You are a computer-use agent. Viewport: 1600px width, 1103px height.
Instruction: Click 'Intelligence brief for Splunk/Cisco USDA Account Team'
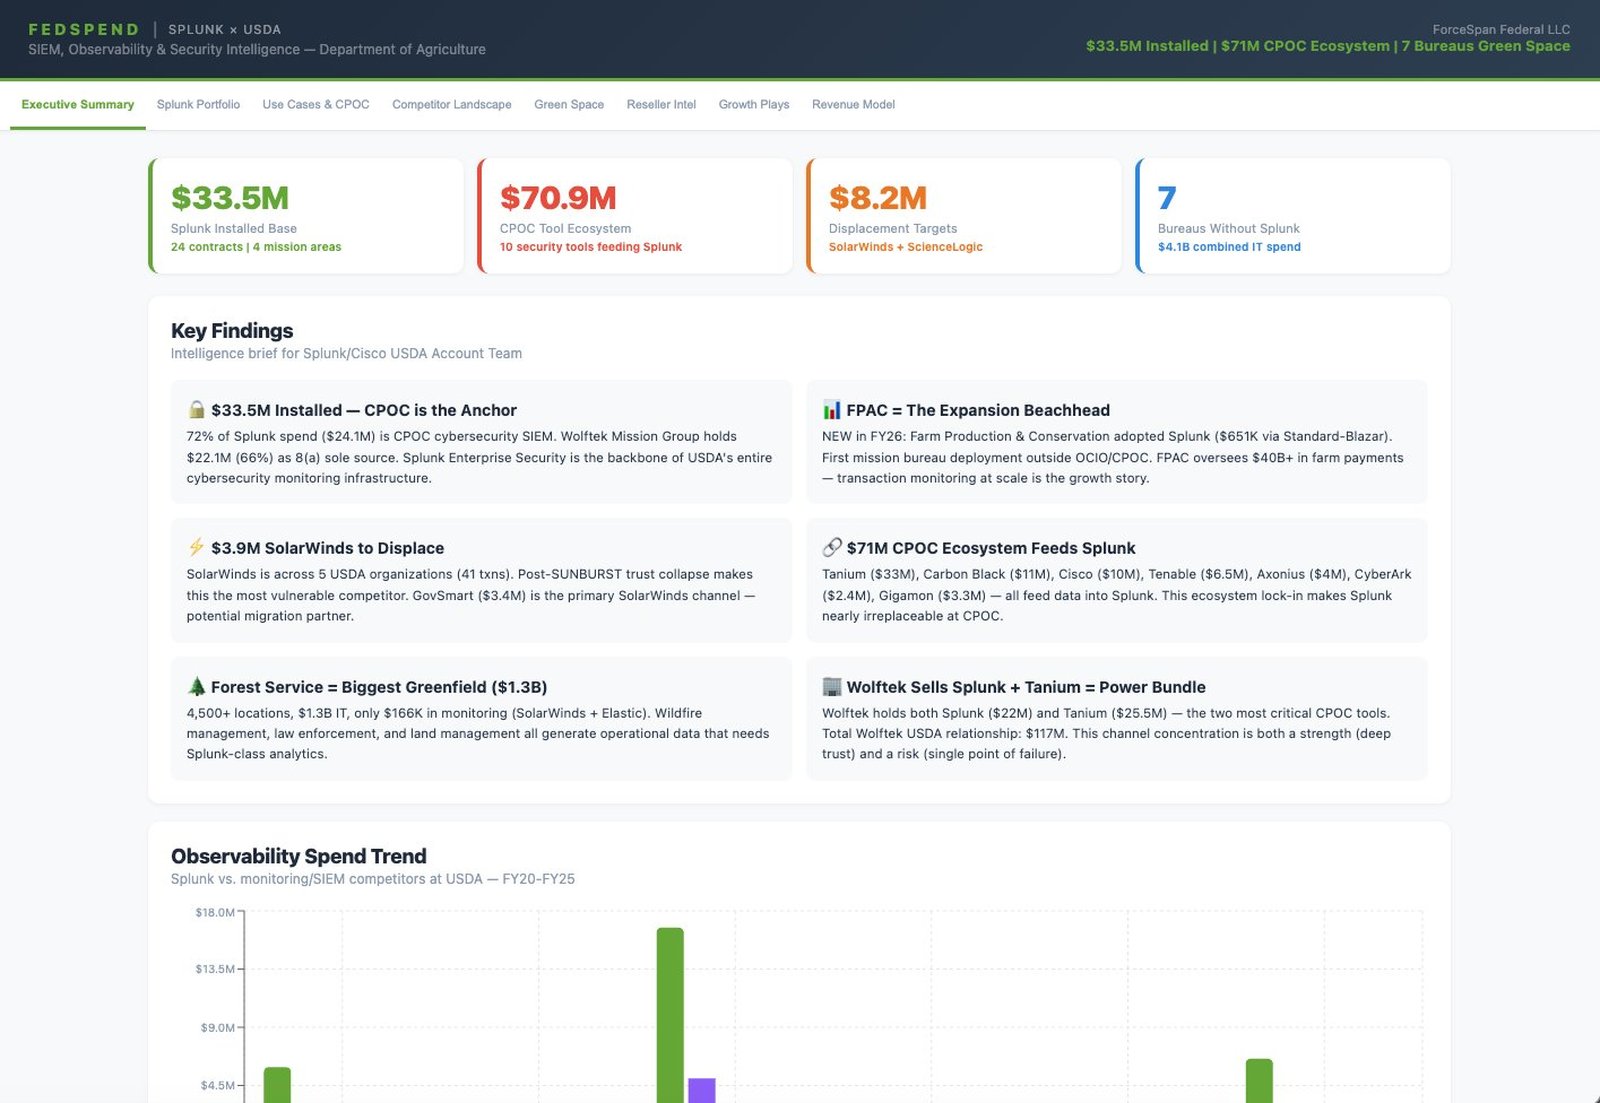coord(346,354)
